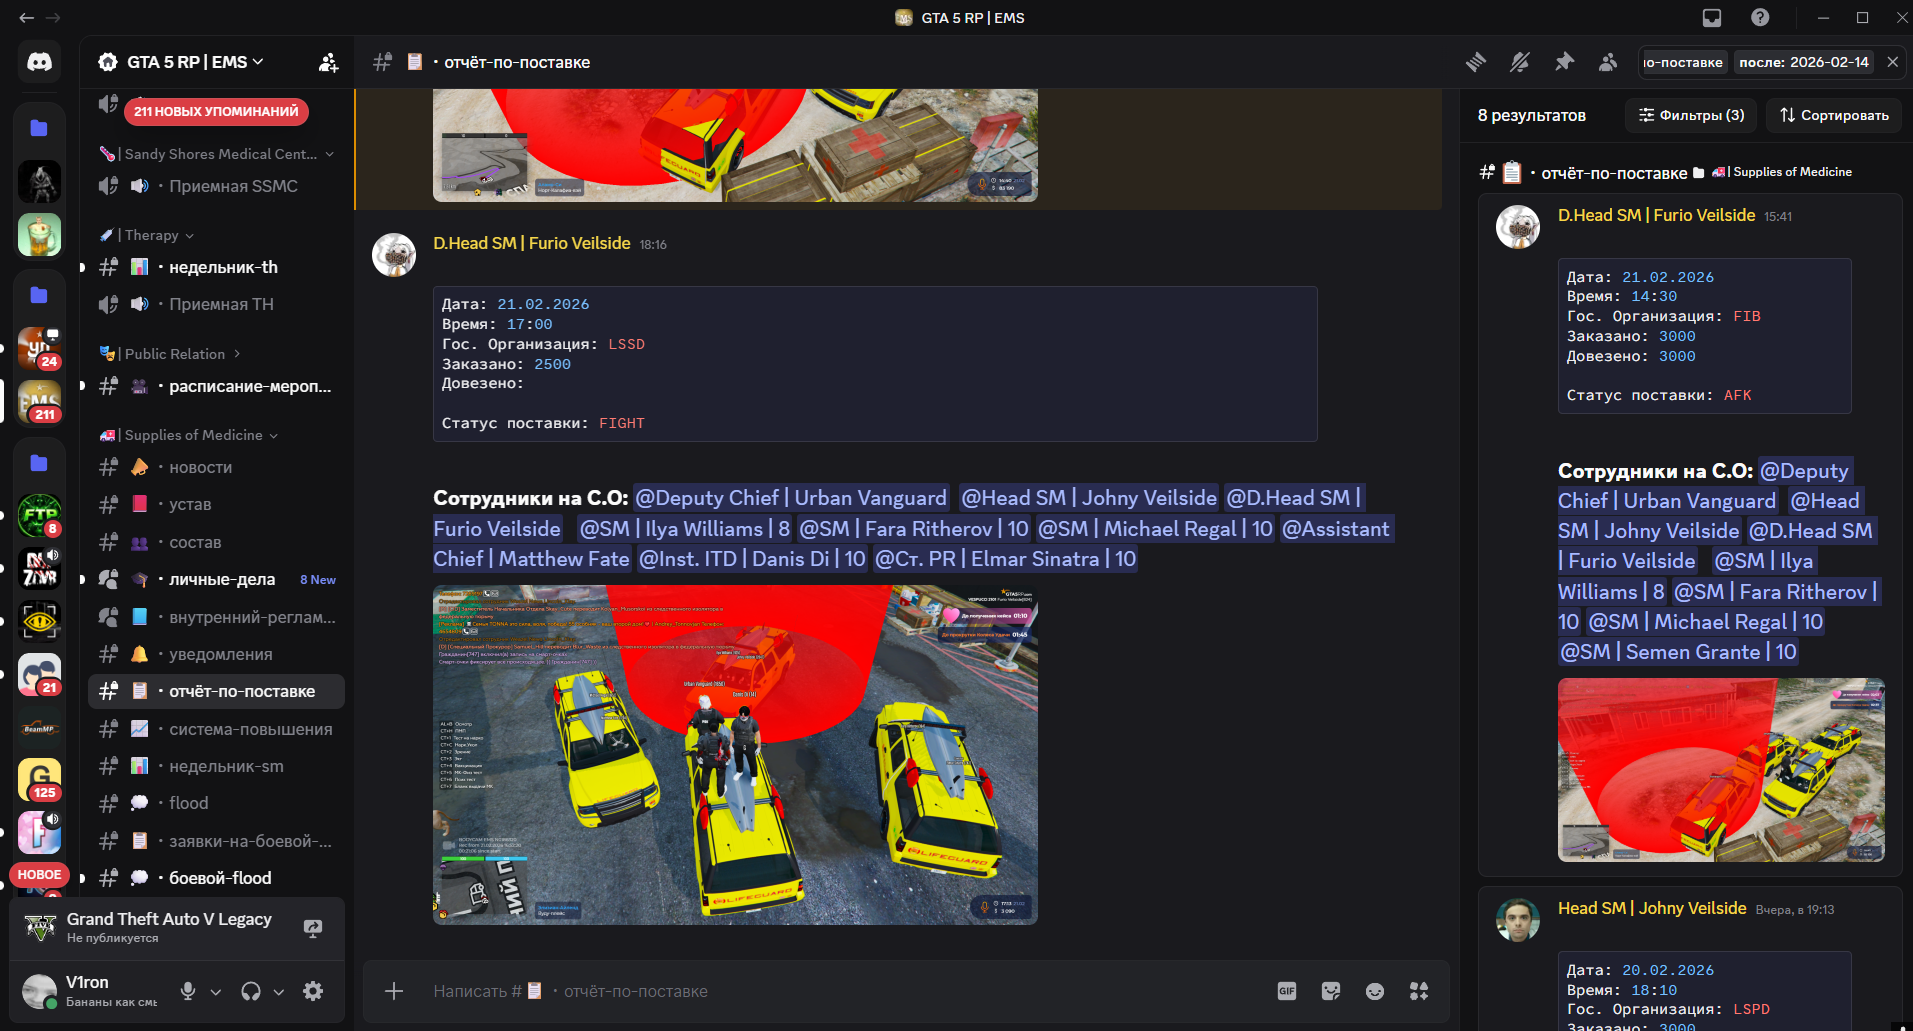Open the Сортировать sort menu
Image resolution: width=1913 pixels, height=1031 pixels.
pyautogui.click(x=1834, y=115)
